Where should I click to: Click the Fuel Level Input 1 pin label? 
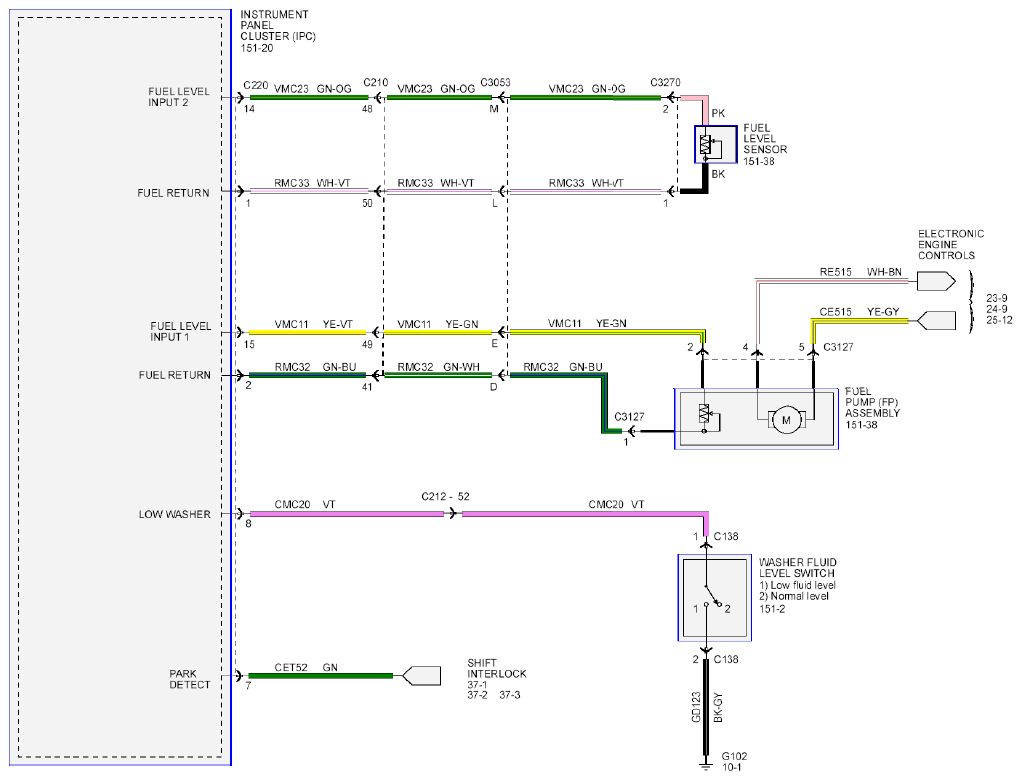click(x=181, y=331)
